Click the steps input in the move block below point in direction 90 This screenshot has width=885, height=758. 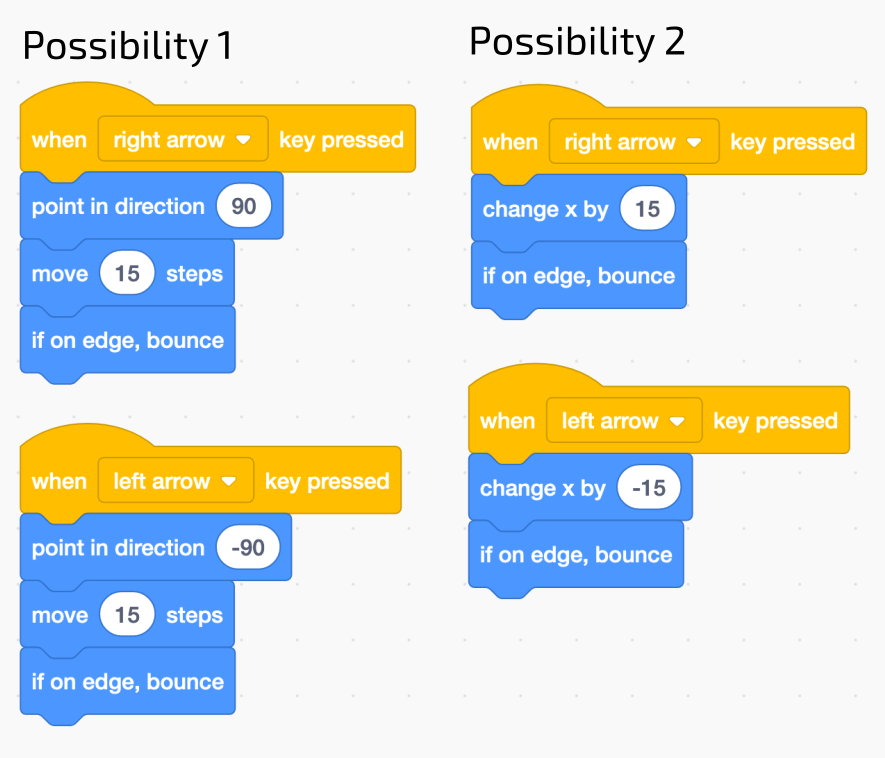tap(128, 274)
